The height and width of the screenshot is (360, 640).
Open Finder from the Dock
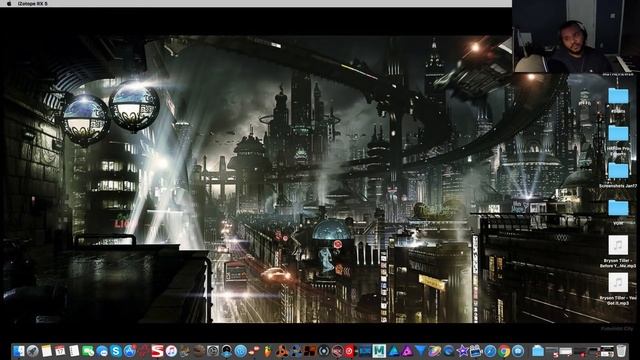tap(18, 351)
